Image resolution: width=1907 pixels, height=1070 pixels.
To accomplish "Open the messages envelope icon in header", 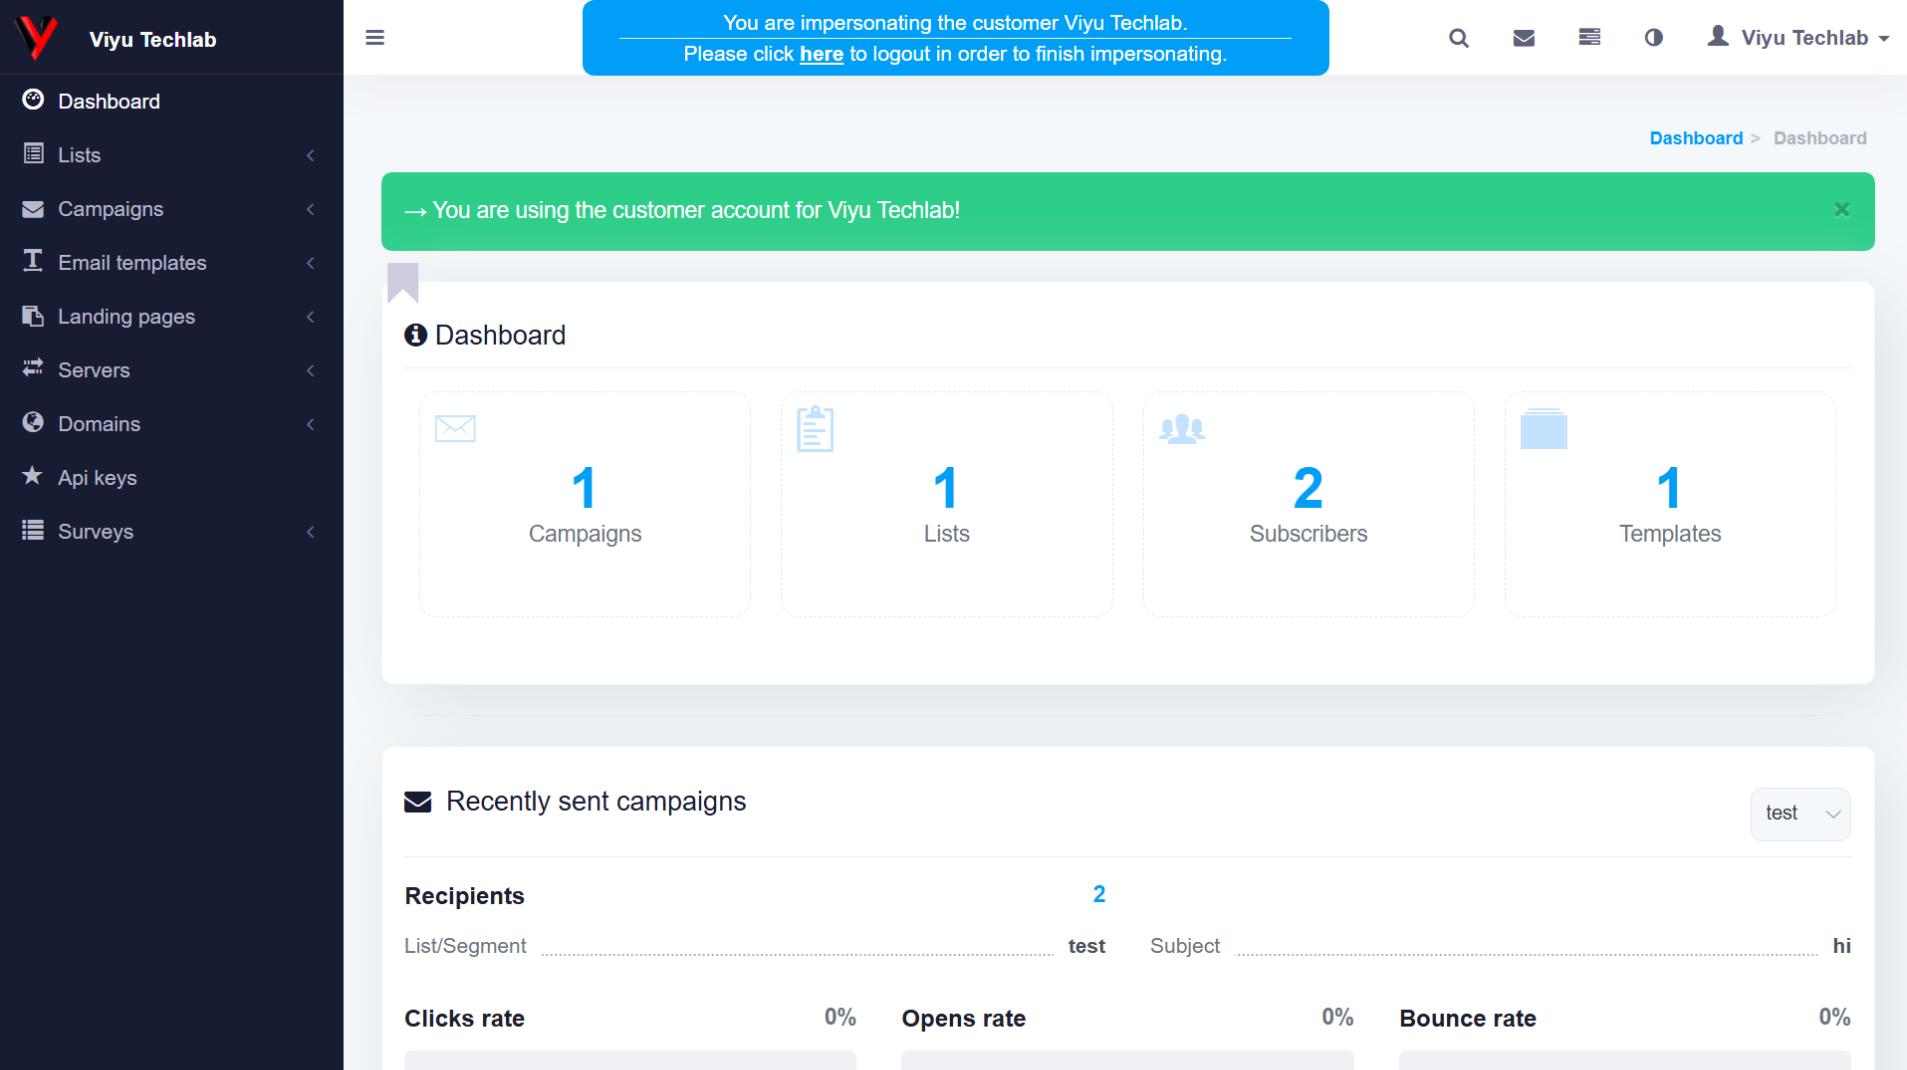I will tap(1523, 38).
